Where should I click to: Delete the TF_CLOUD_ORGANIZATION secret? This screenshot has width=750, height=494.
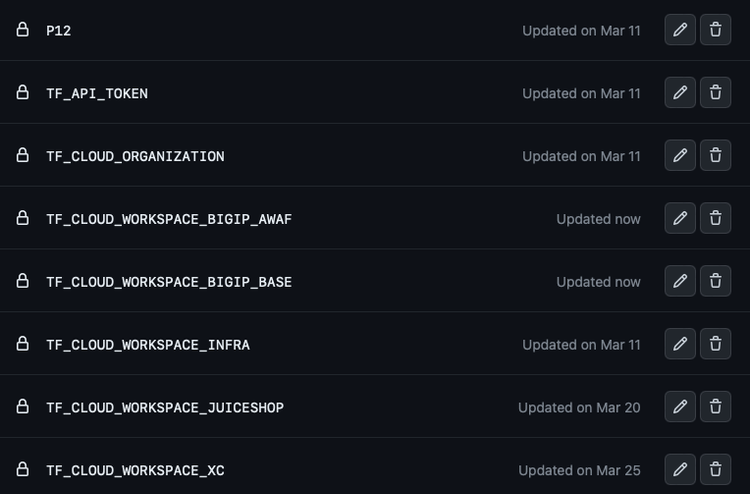tap(715, 156)
